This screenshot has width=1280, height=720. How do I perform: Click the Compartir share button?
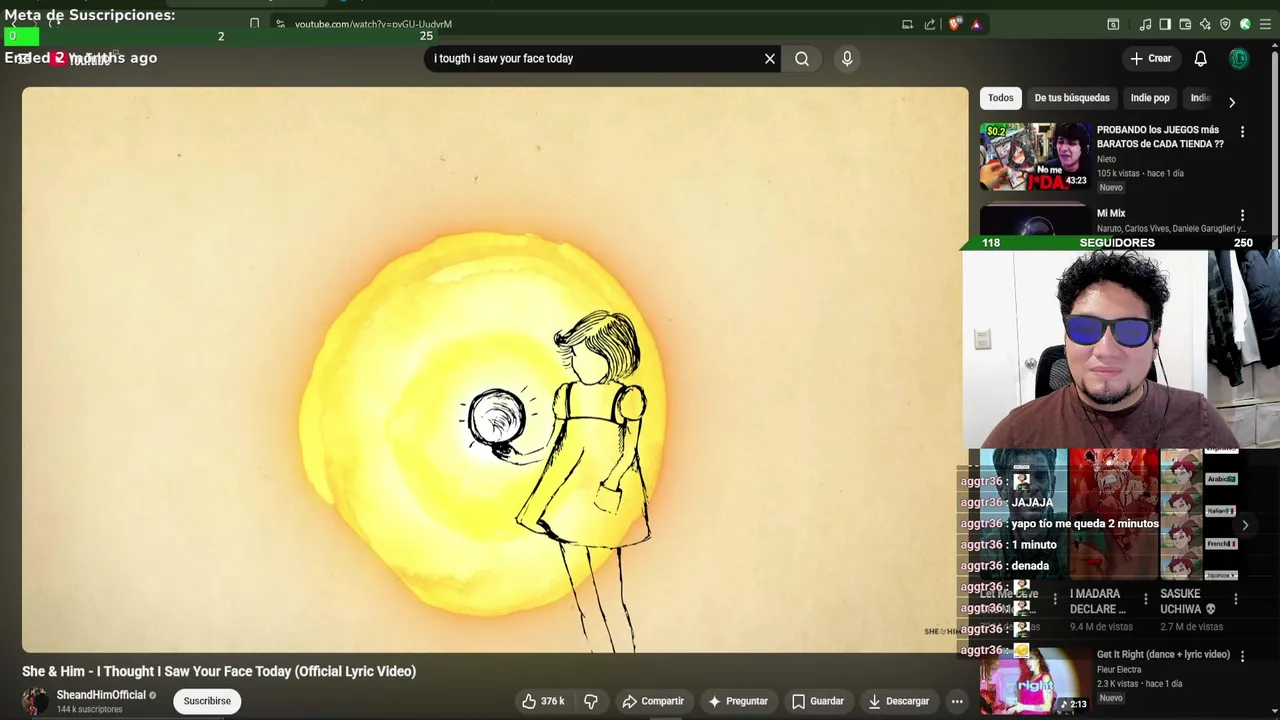(x=653, y=701)
